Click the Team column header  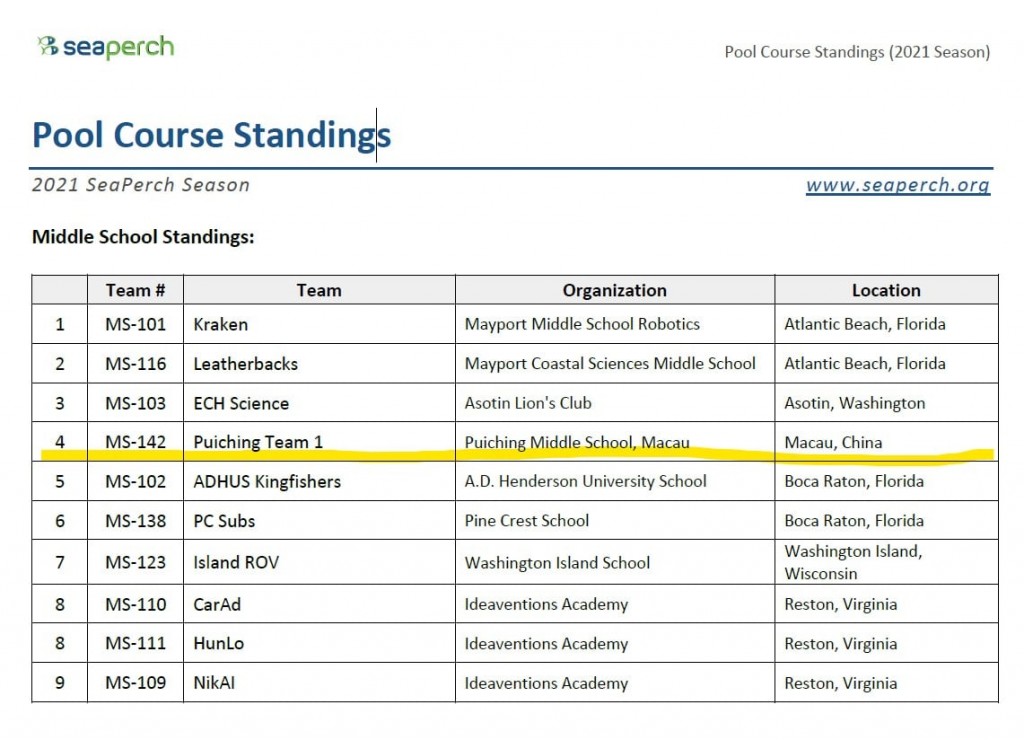pos(319,291)
